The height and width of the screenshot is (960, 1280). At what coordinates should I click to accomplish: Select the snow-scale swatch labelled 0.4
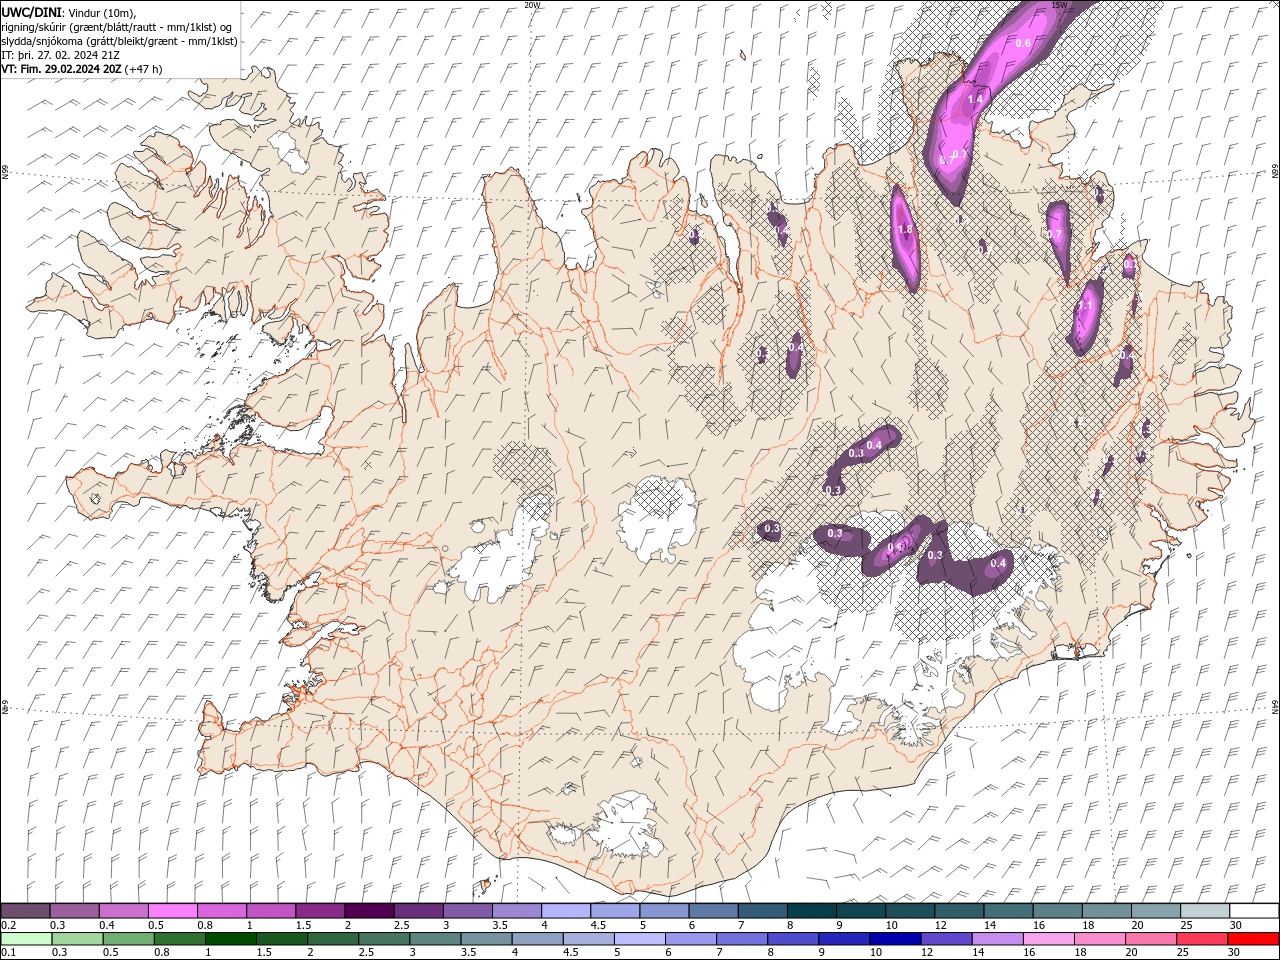pyautogui.click(x=124, y=911)
